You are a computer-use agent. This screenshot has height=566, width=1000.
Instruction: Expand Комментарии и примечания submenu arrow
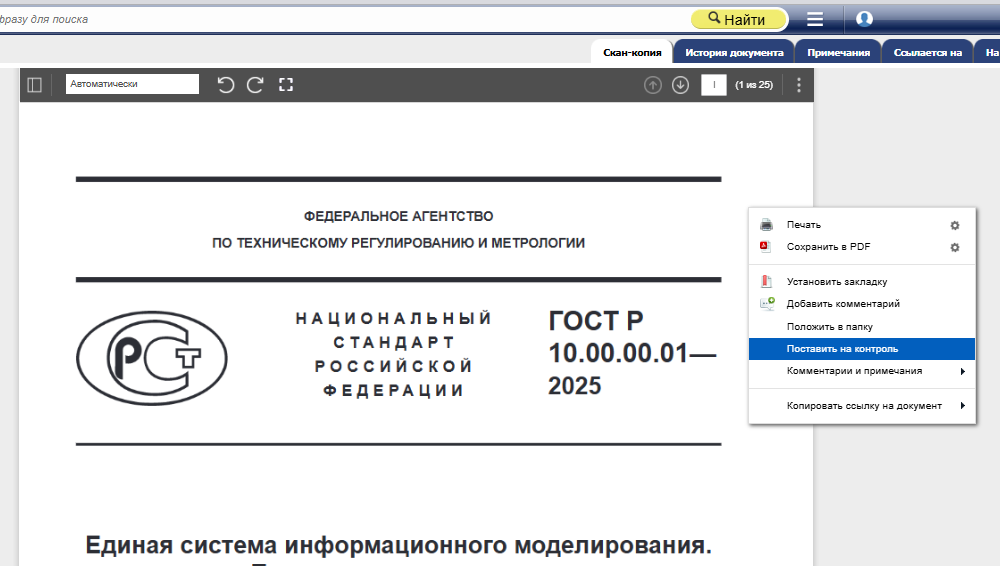pyautogui.click(x=962, y=371)
